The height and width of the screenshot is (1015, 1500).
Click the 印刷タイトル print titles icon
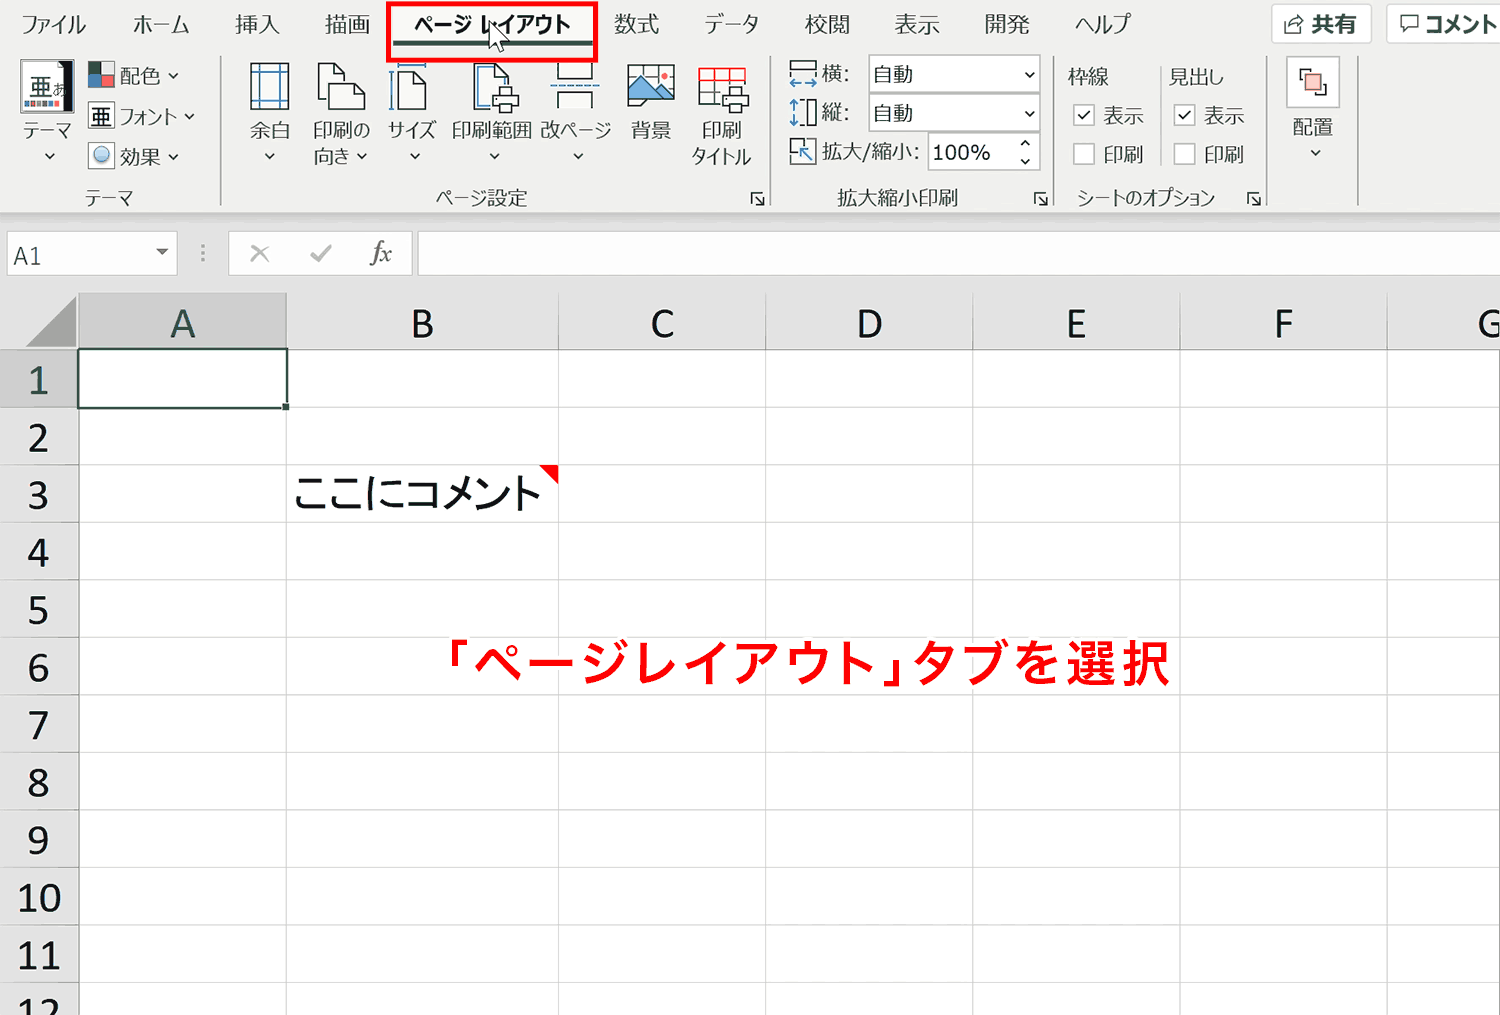tap(722, 90)
